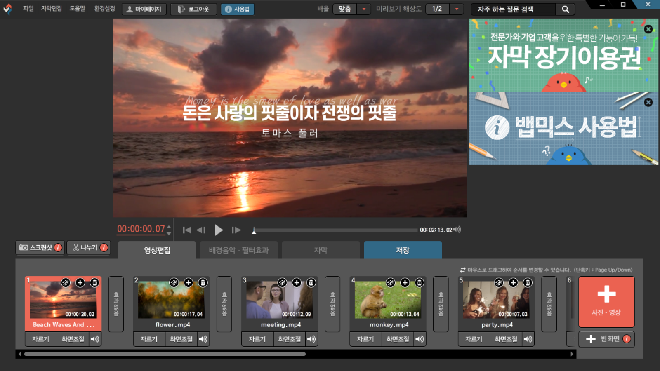Open the 파일 menu
Image resolution: width=660 pixels, height=371 pixels.
(x=28, y=9)
